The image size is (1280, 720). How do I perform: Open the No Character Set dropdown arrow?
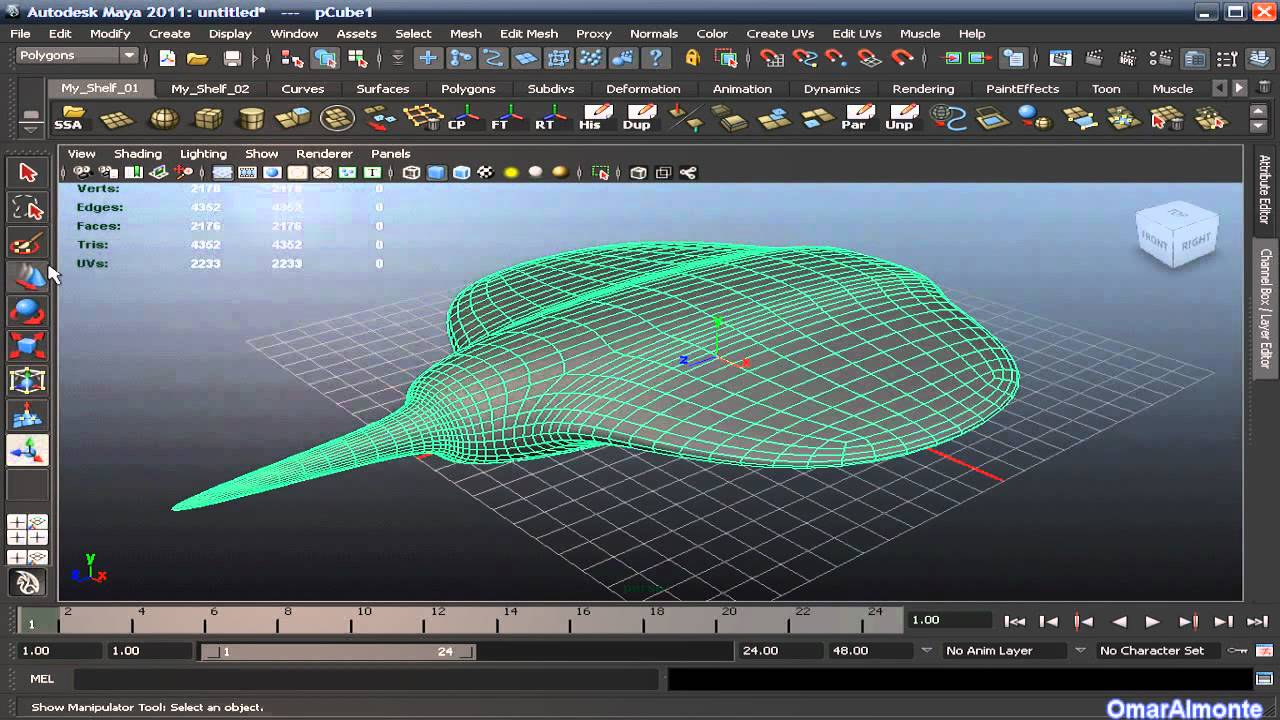pos(1080,650)
